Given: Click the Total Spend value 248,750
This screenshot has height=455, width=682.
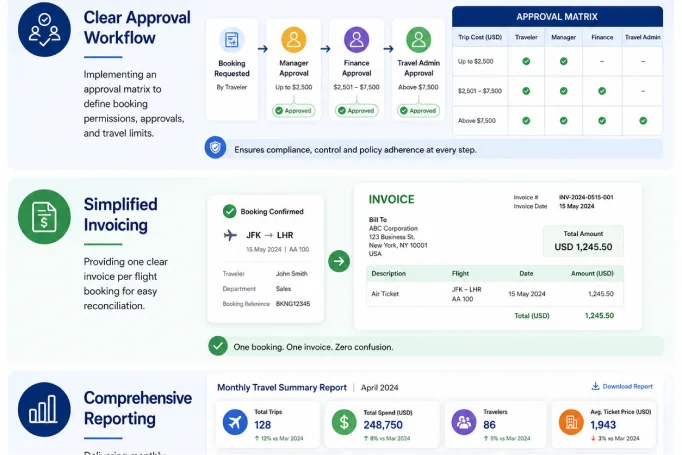Looking at the screenshot, I should point(383,425).
